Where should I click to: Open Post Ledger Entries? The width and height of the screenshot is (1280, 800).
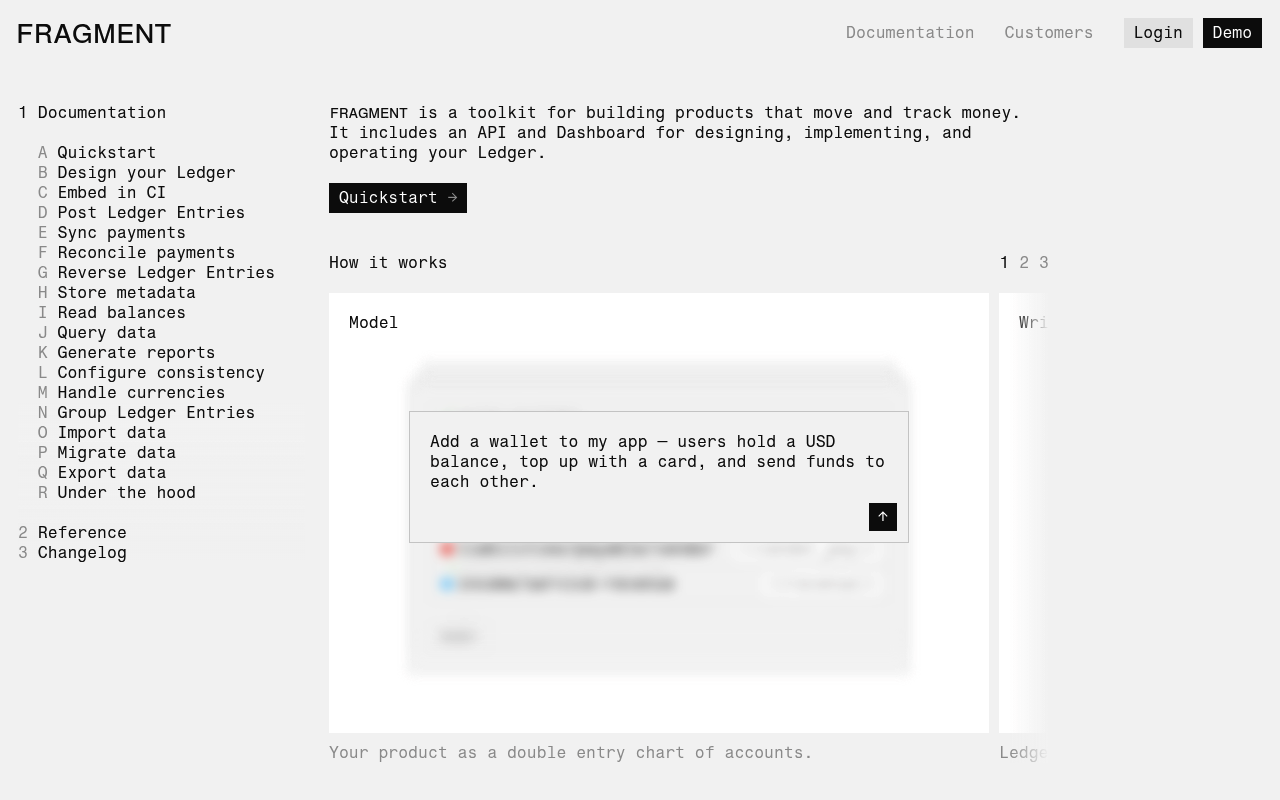coord(151,213)
